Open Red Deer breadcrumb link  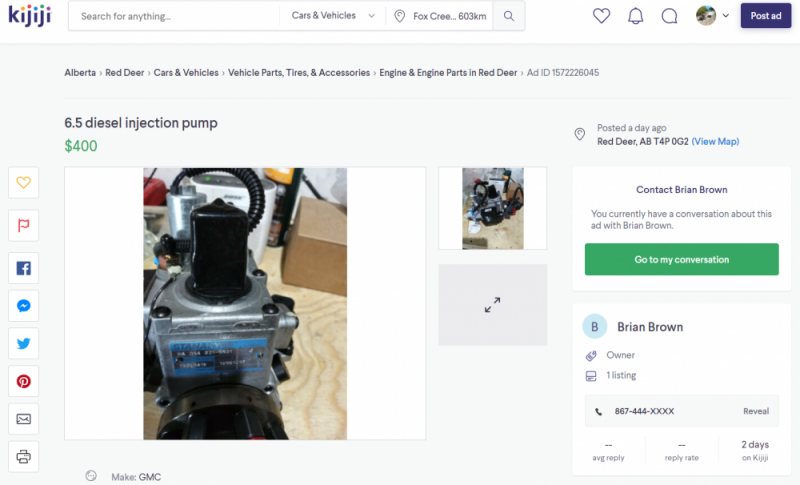126,73
